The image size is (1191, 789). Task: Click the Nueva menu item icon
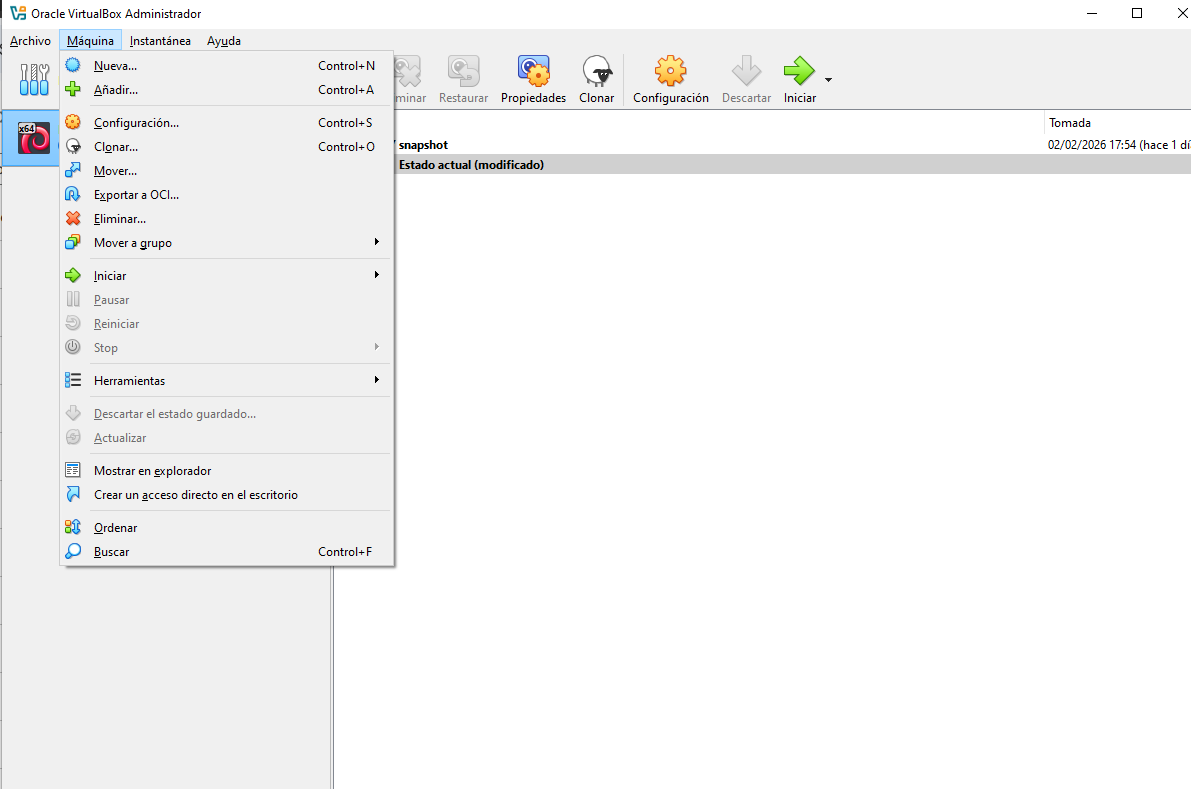click(x=73, y=65)
